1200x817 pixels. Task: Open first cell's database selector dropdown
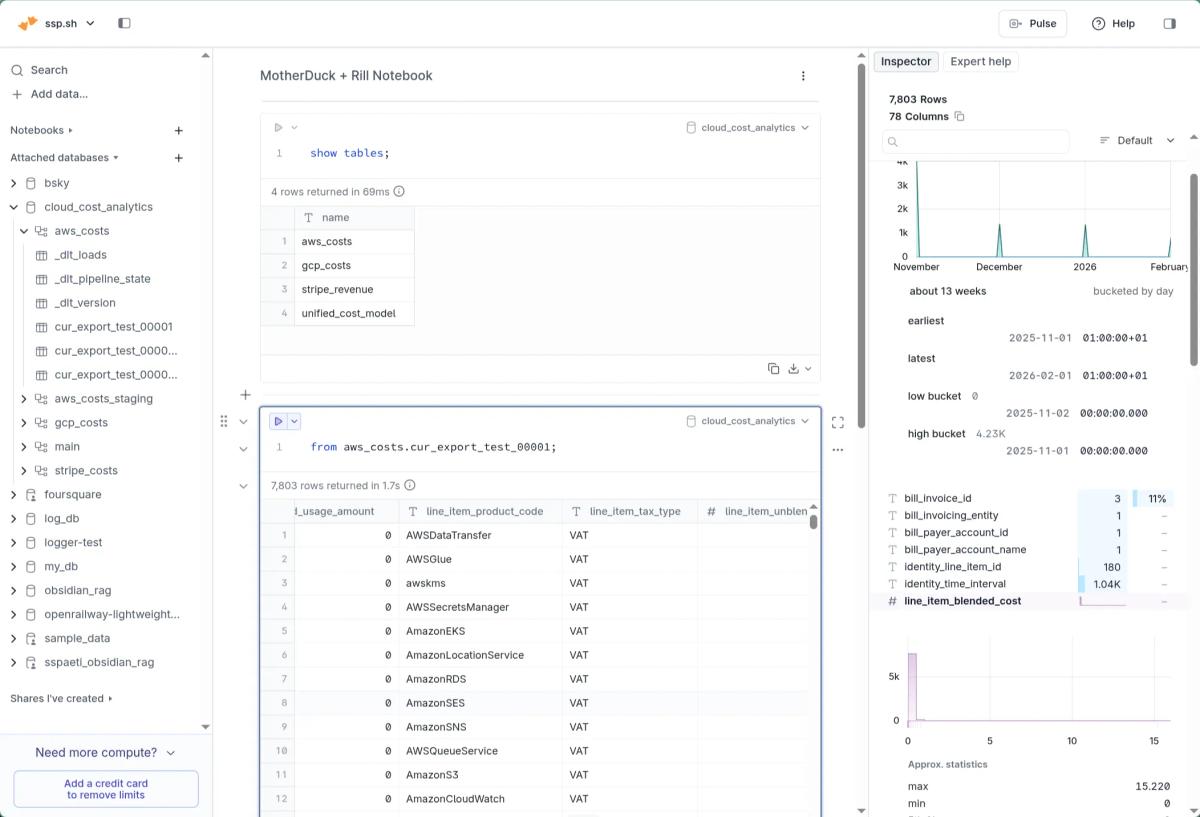pos(747,128)
